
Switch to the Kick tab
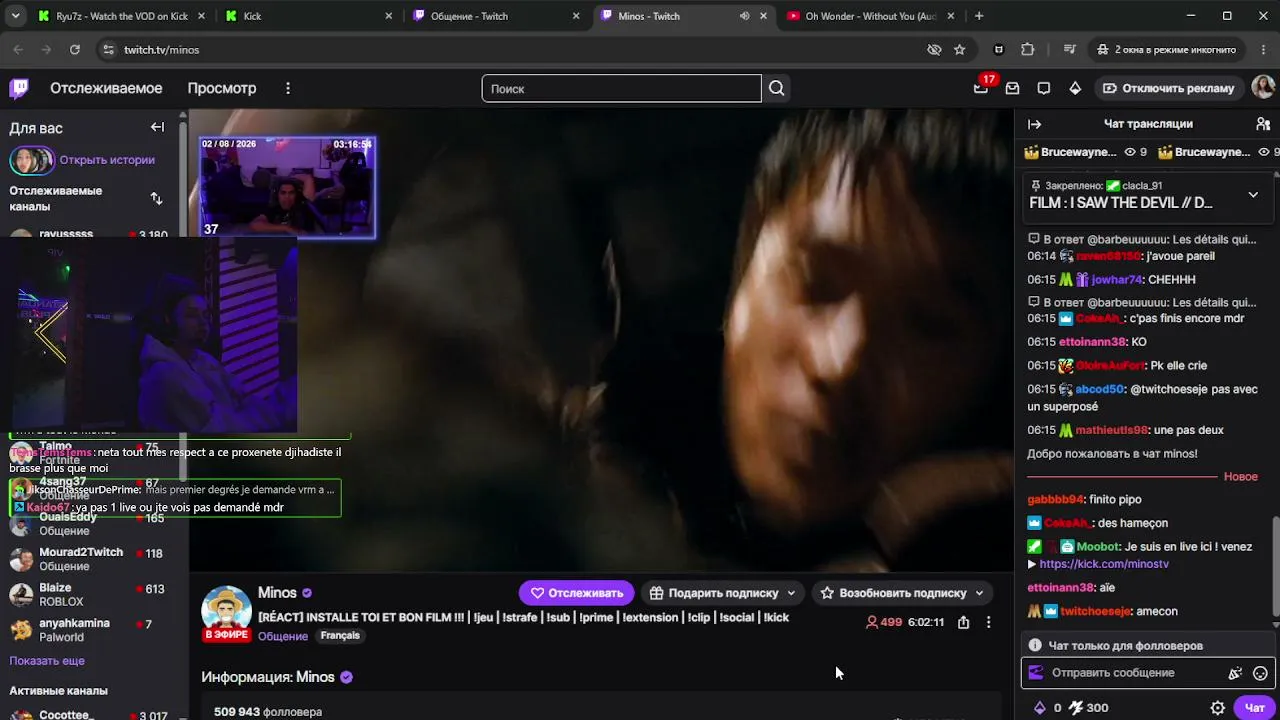click(309, 16)
